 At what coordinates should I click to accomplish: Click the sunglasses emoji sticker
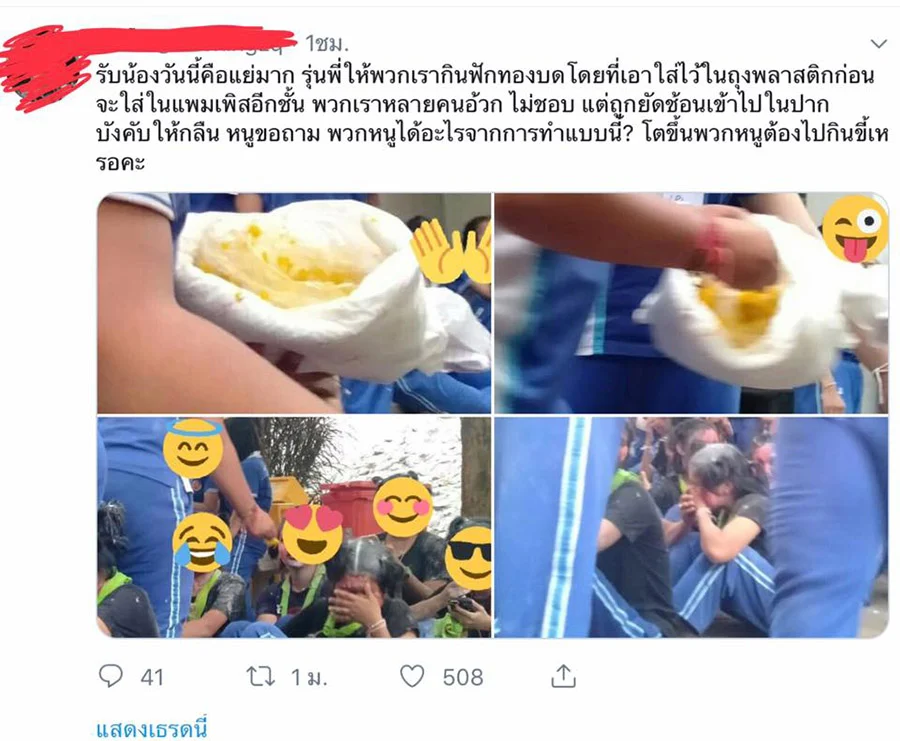(468, 558)
